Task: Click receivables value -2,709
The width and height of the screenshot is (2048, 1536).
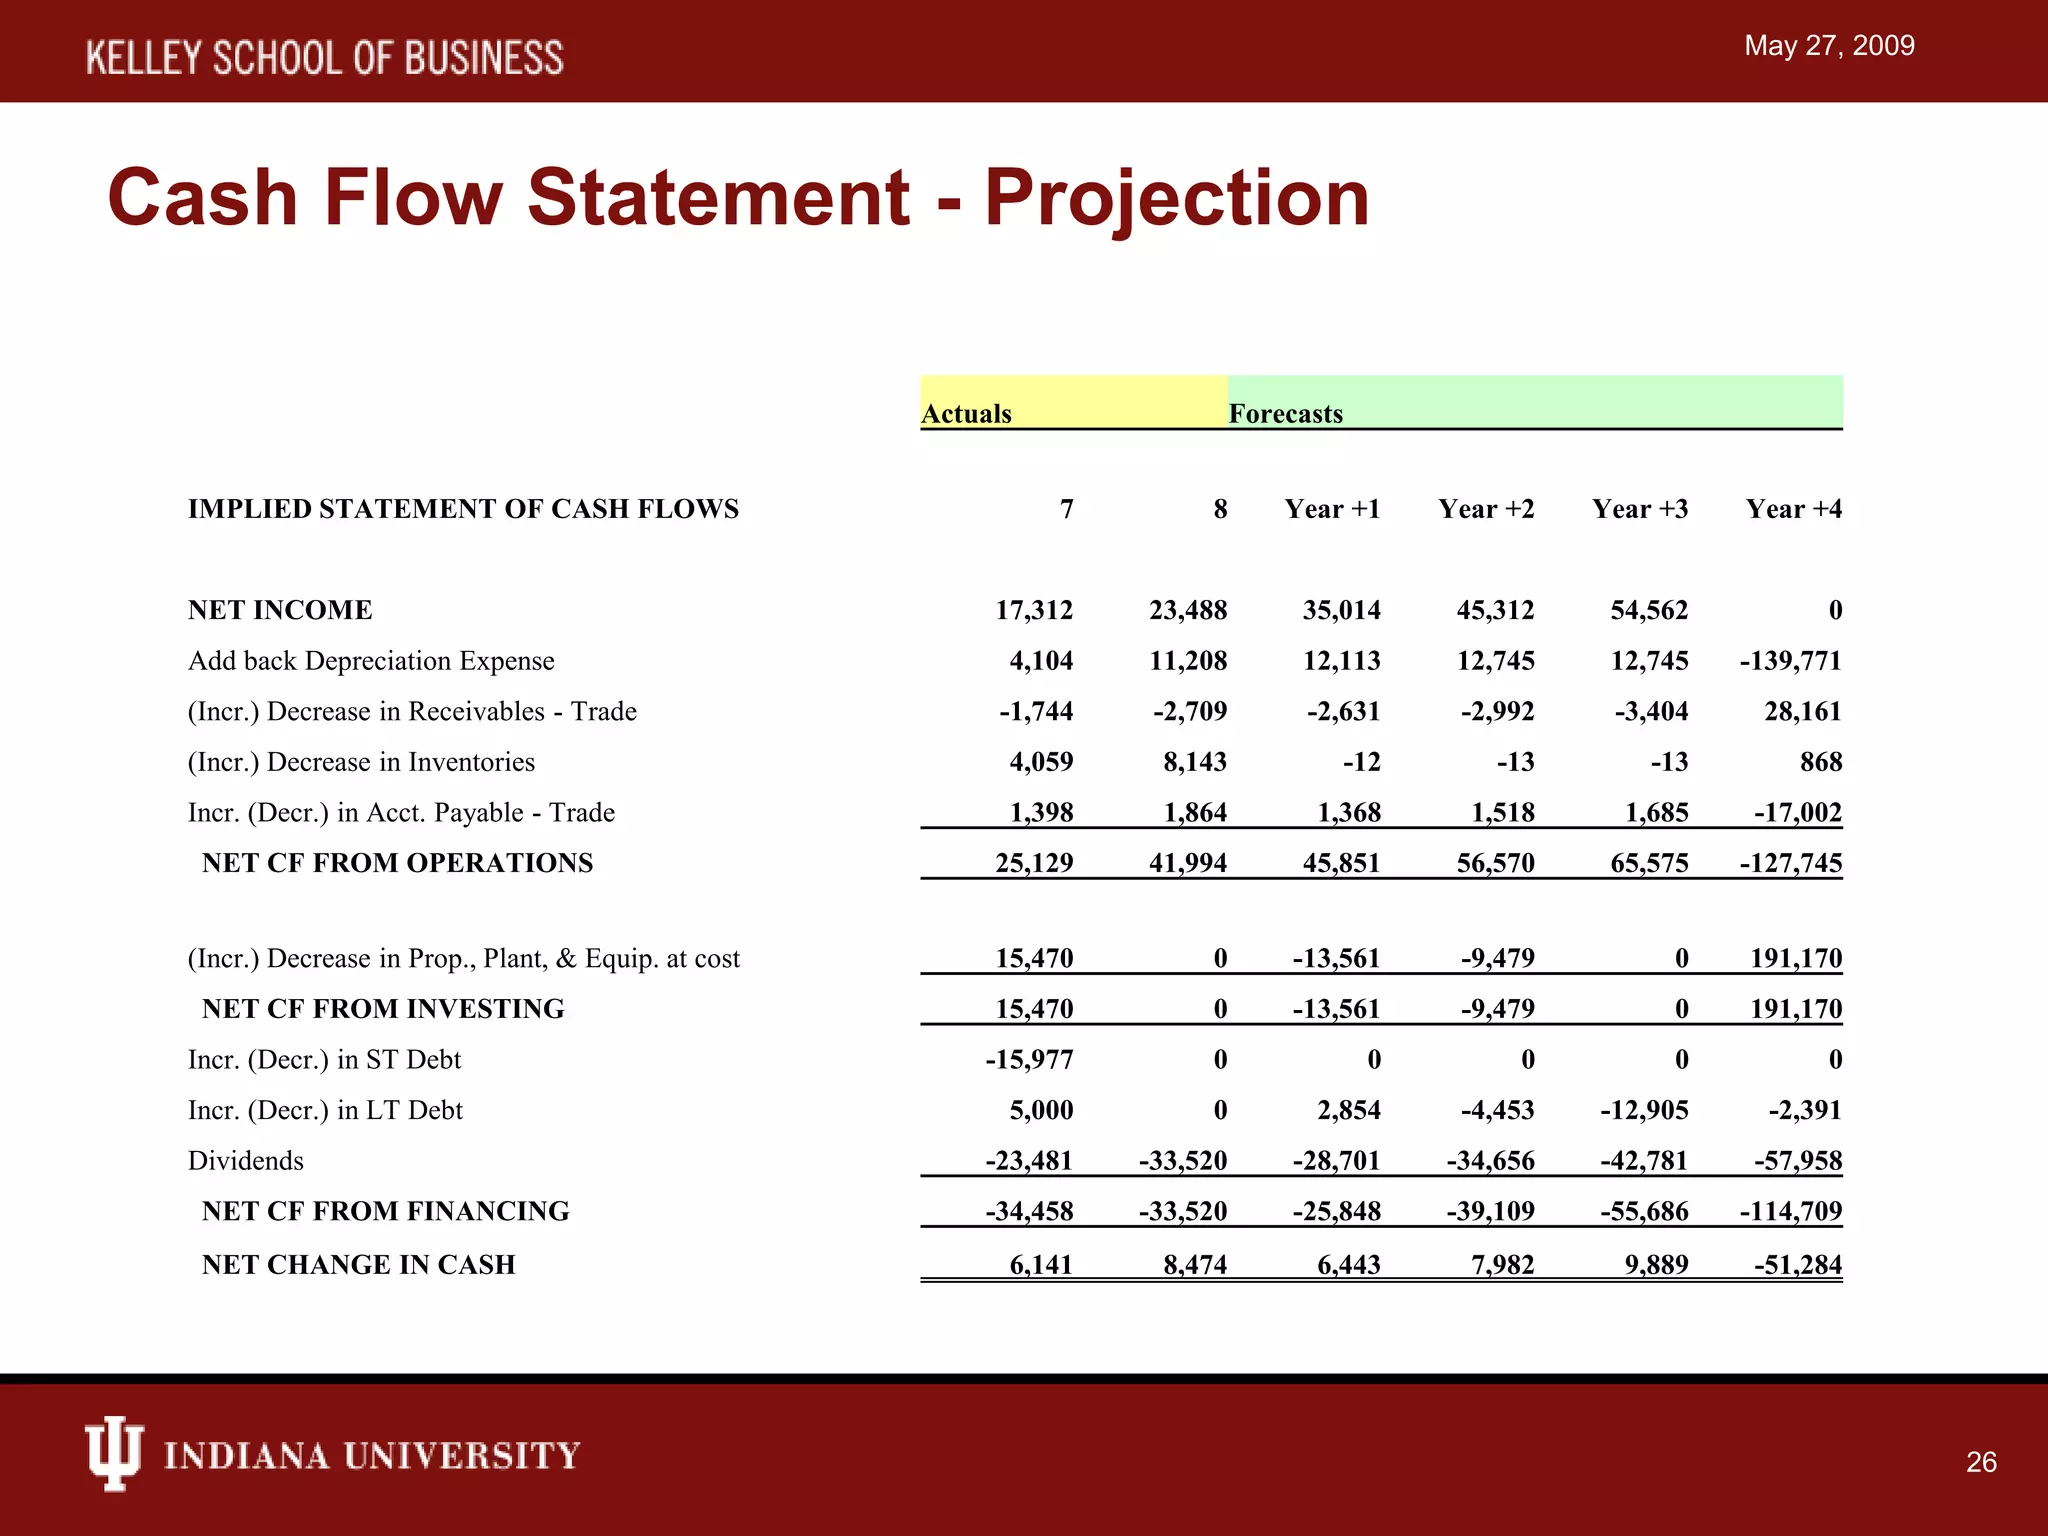Action: (x=1190, y=712)
